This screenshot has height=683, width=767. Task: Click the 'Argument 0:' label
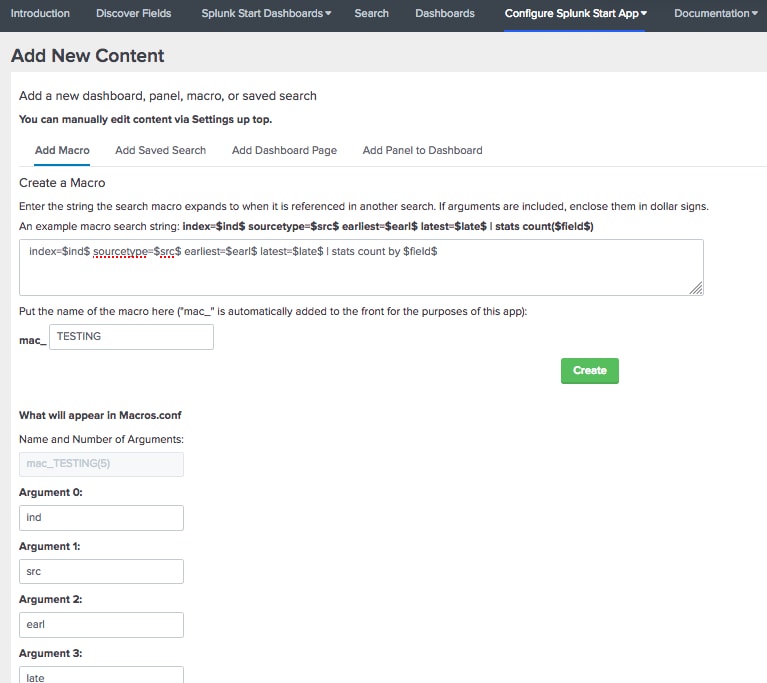pyautogui.click(x=51, y=492)
